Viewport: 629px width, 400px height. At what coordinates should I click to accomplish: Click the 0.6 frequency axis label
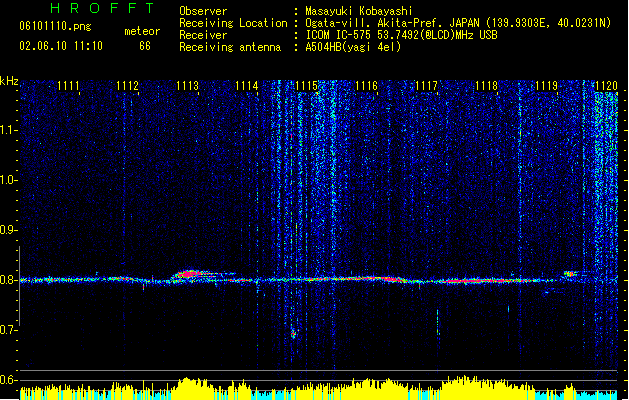[x=8, y=380]
